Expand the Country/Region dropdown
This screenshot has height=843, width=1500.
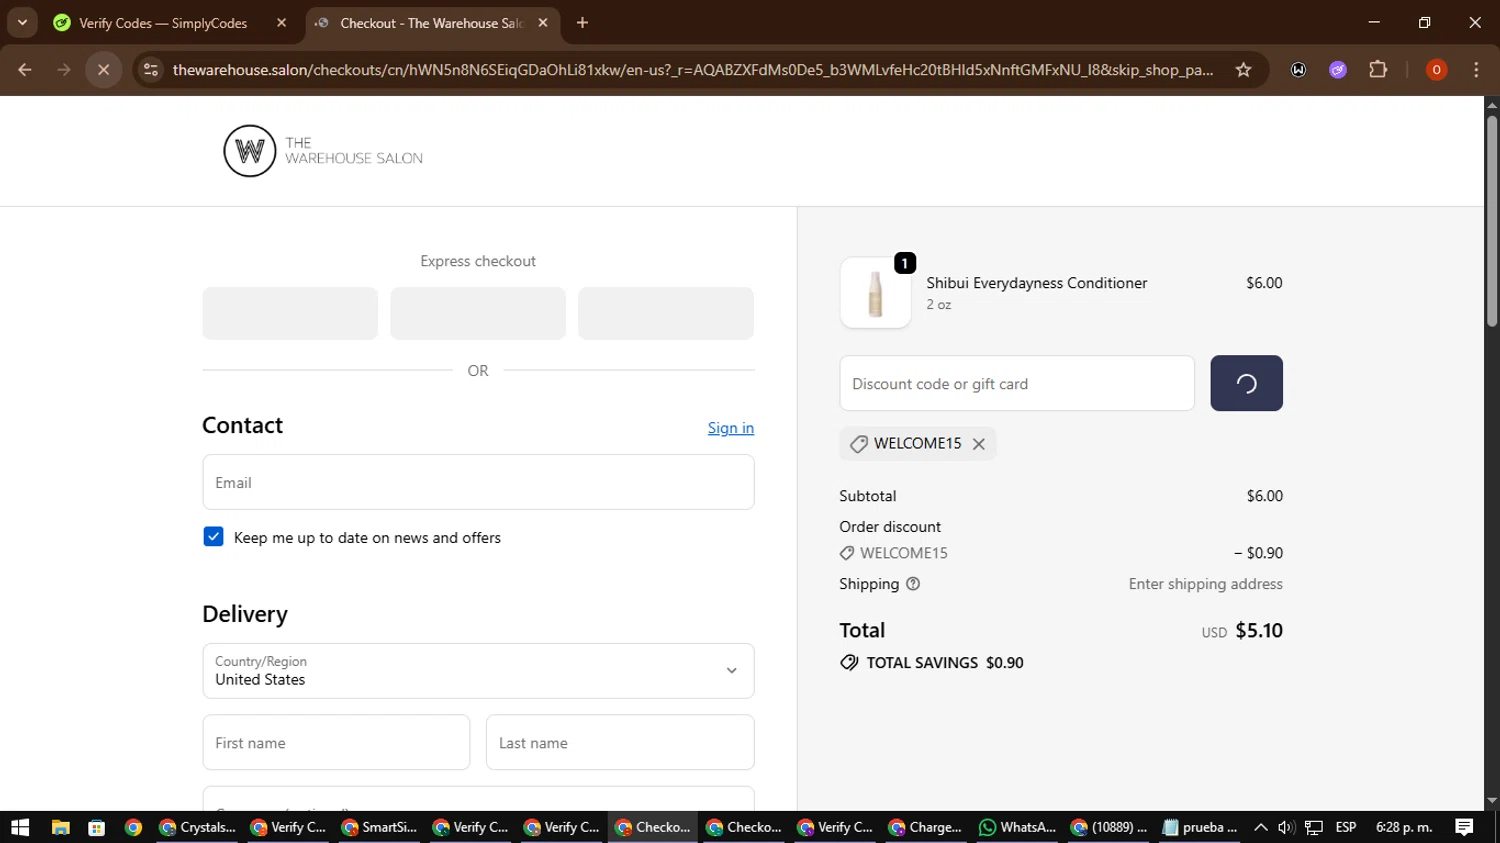click(x=478, y=671)
